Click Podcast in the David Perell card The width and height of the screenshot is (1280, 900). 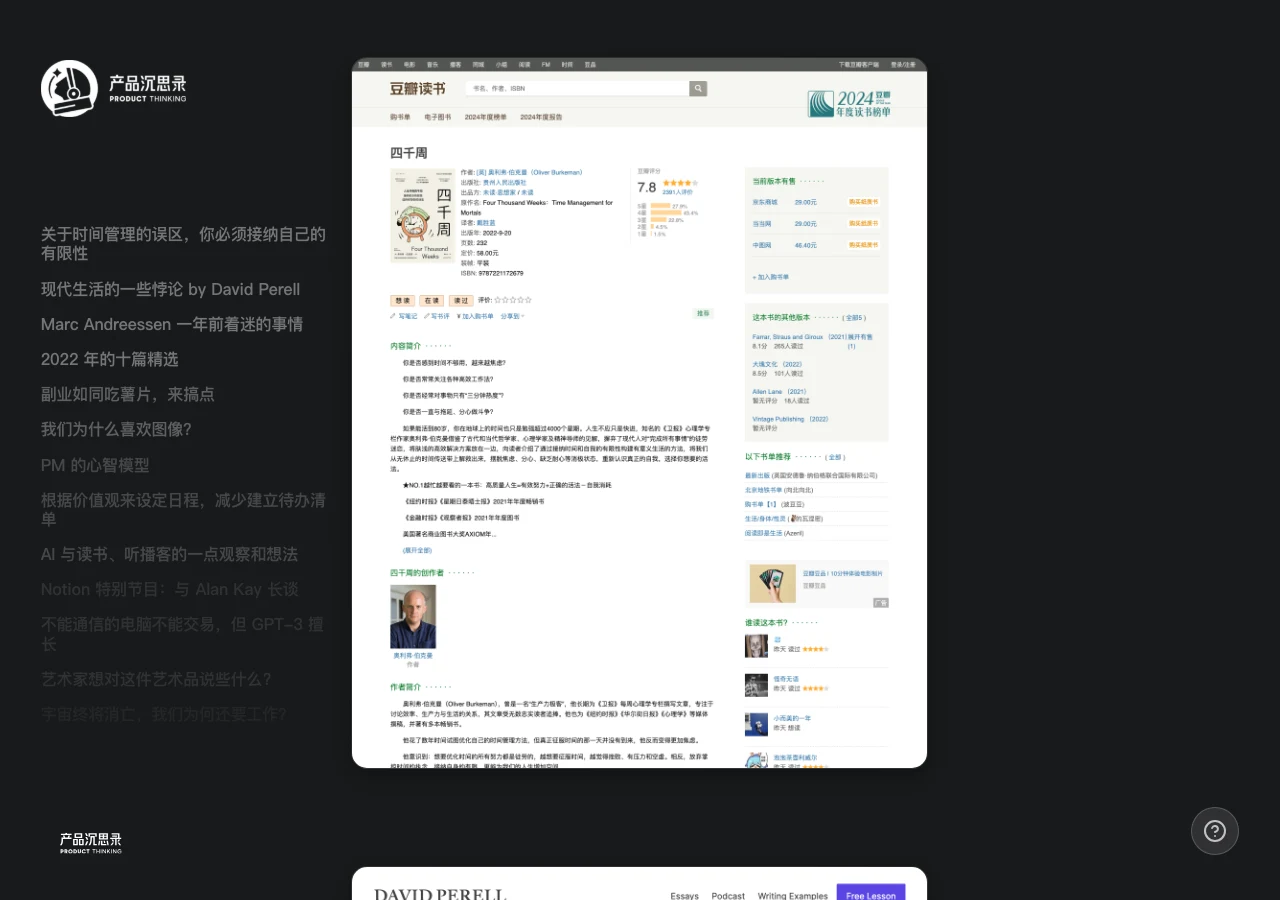click(728, 895)
